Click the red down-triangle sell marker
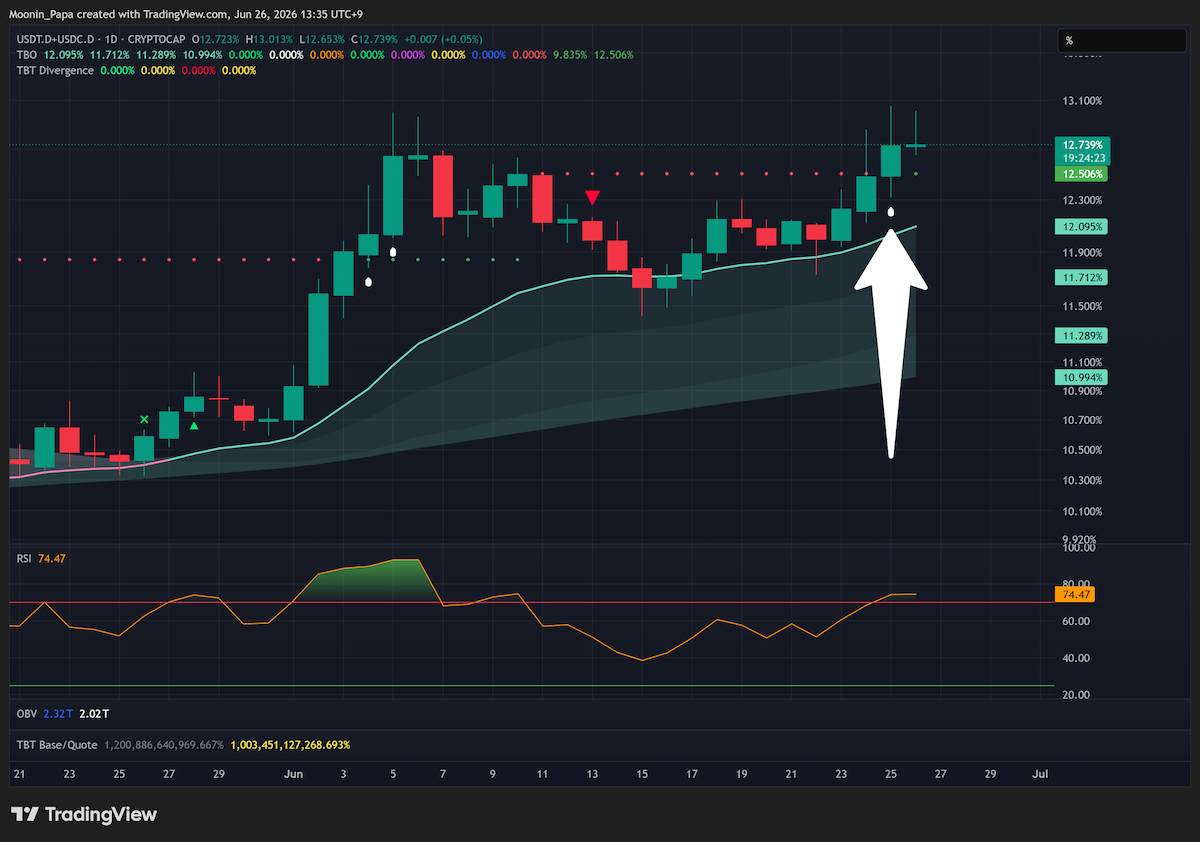The height and width of the screenshot is (842, 1200). (592, 197)
